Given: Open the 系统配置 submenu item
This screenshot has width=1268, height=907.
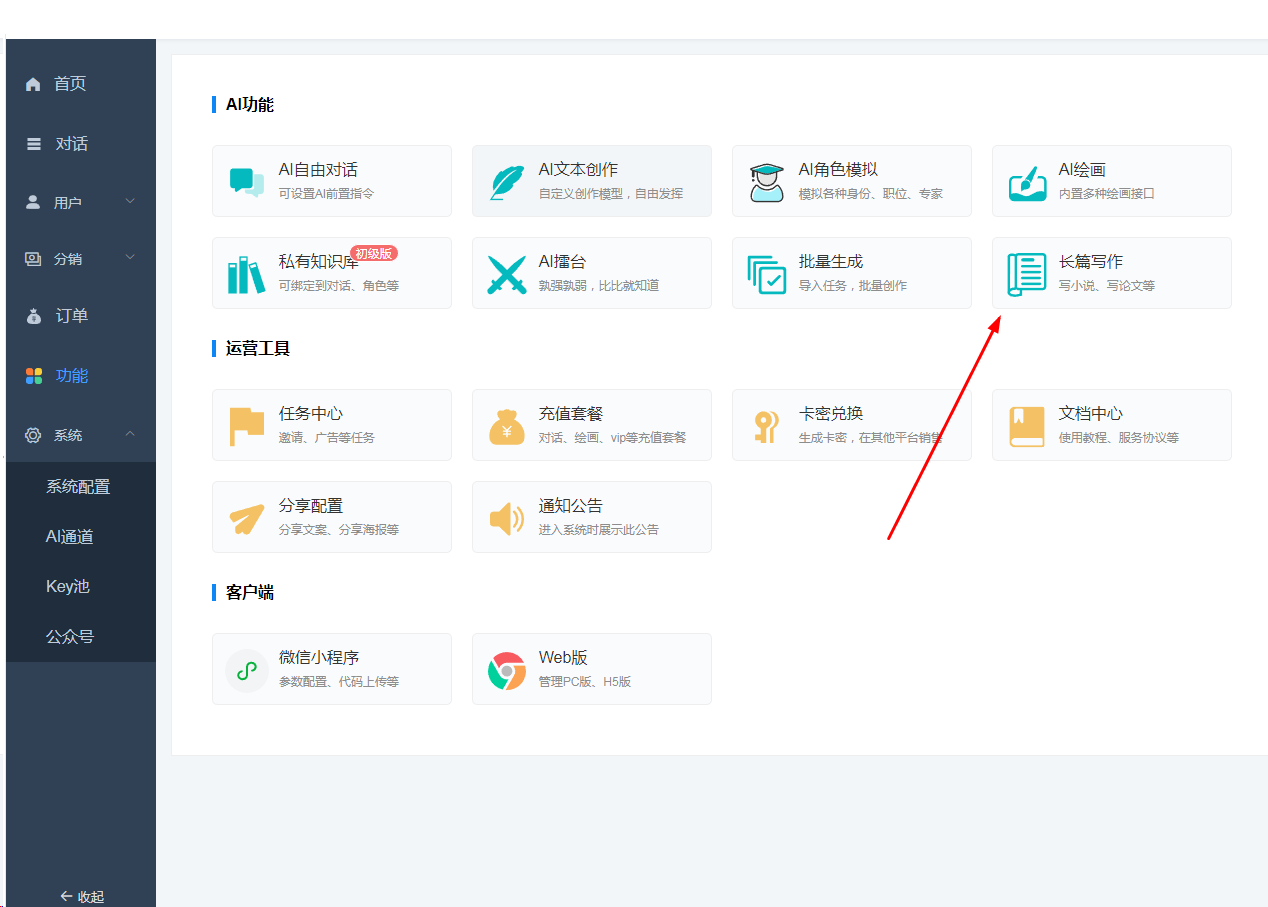Looking at the screenshot, I should [x=80, y=487].
